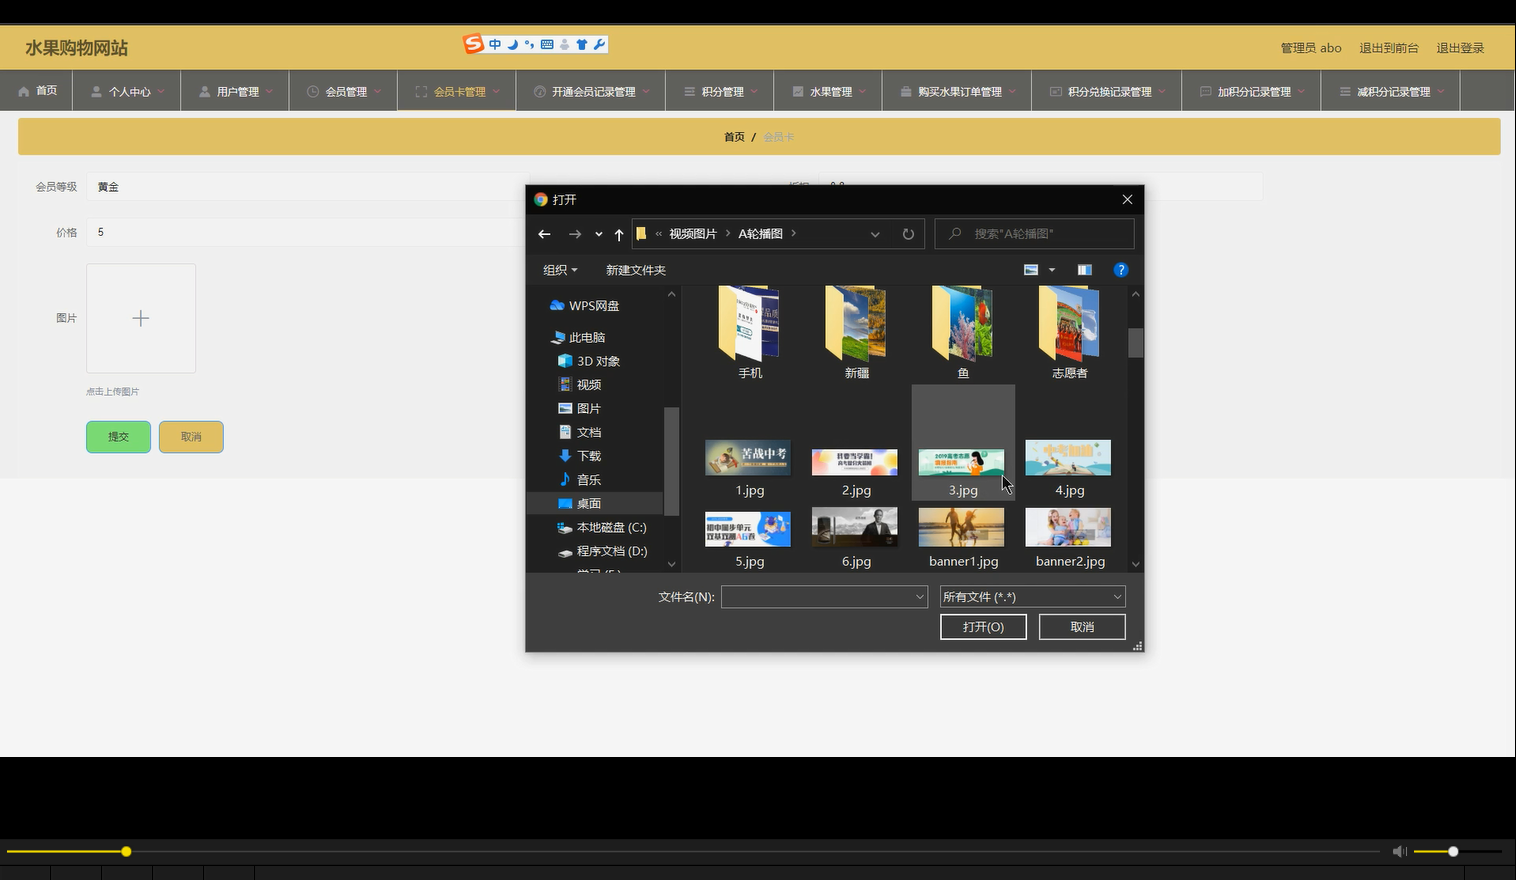Open the view options dropdown arrow

(1052, 270)
